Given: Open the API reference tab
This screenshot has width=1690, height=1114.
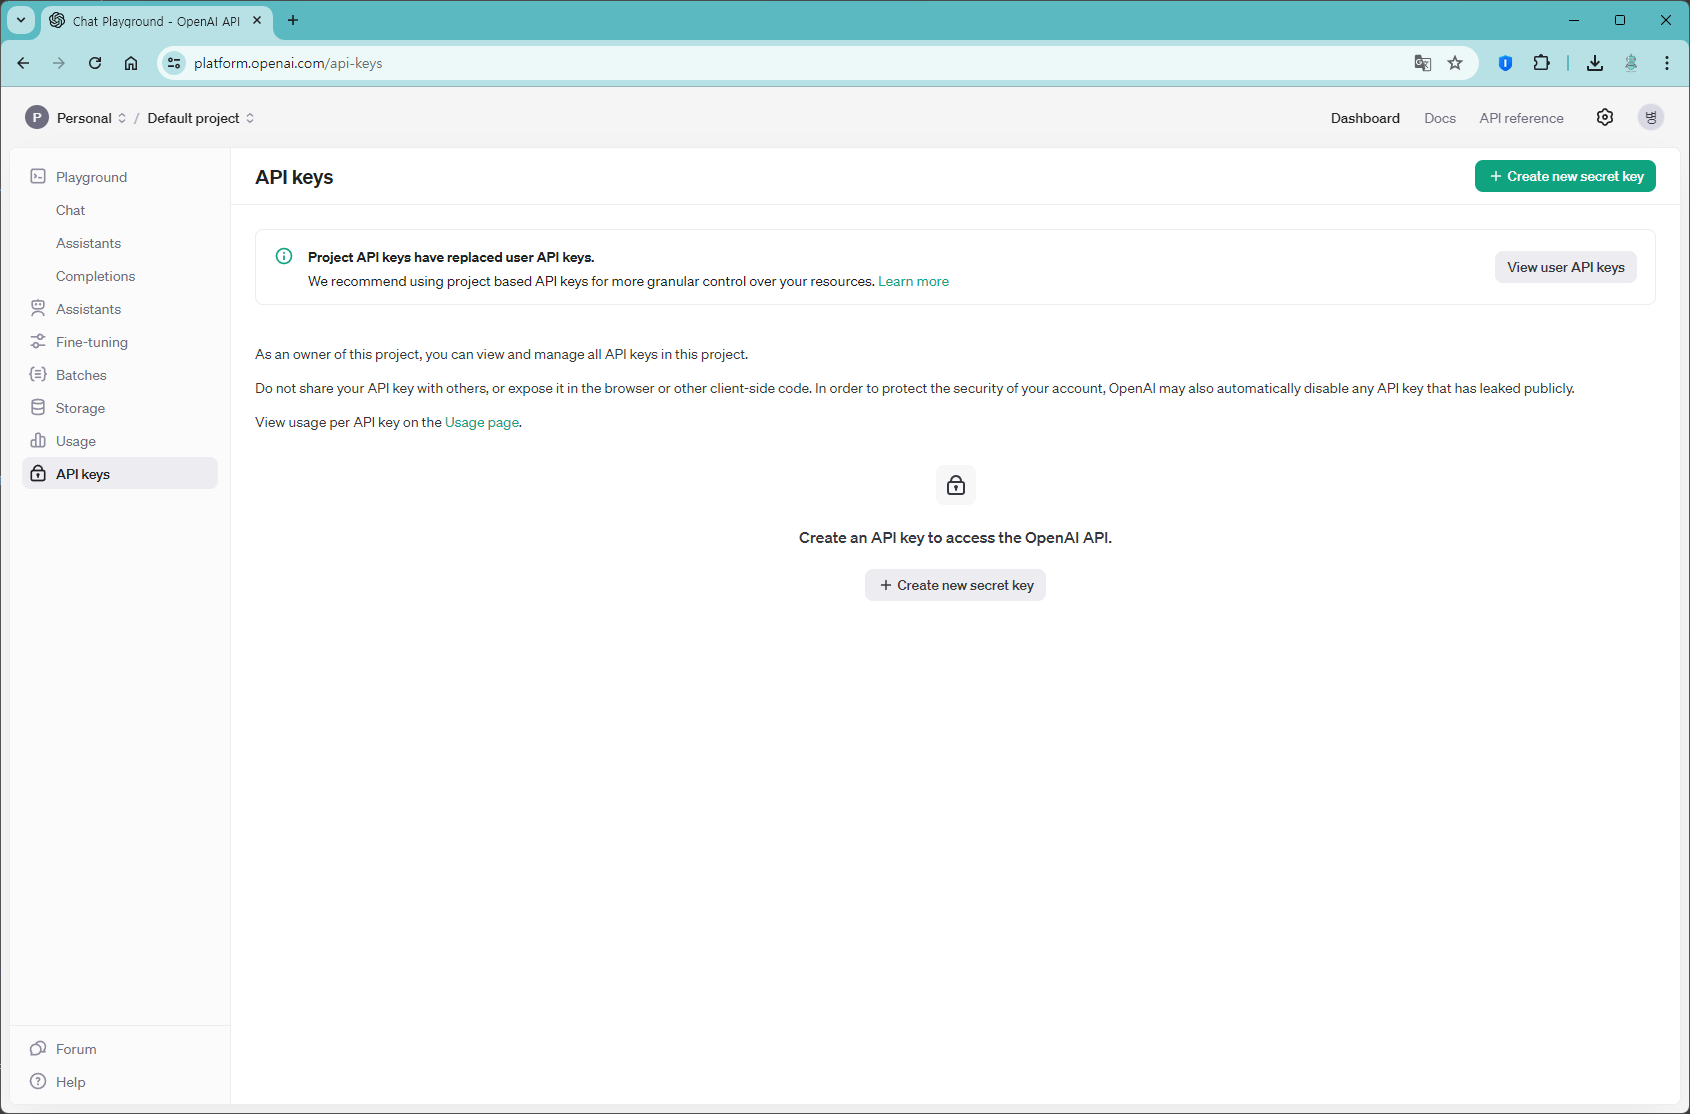Looking at the screenshot, I should pos(1521,118).
